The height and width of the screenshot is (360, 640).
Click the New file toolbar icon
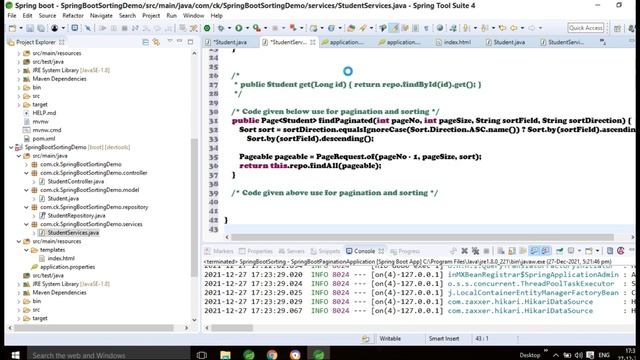pos(12,28)
